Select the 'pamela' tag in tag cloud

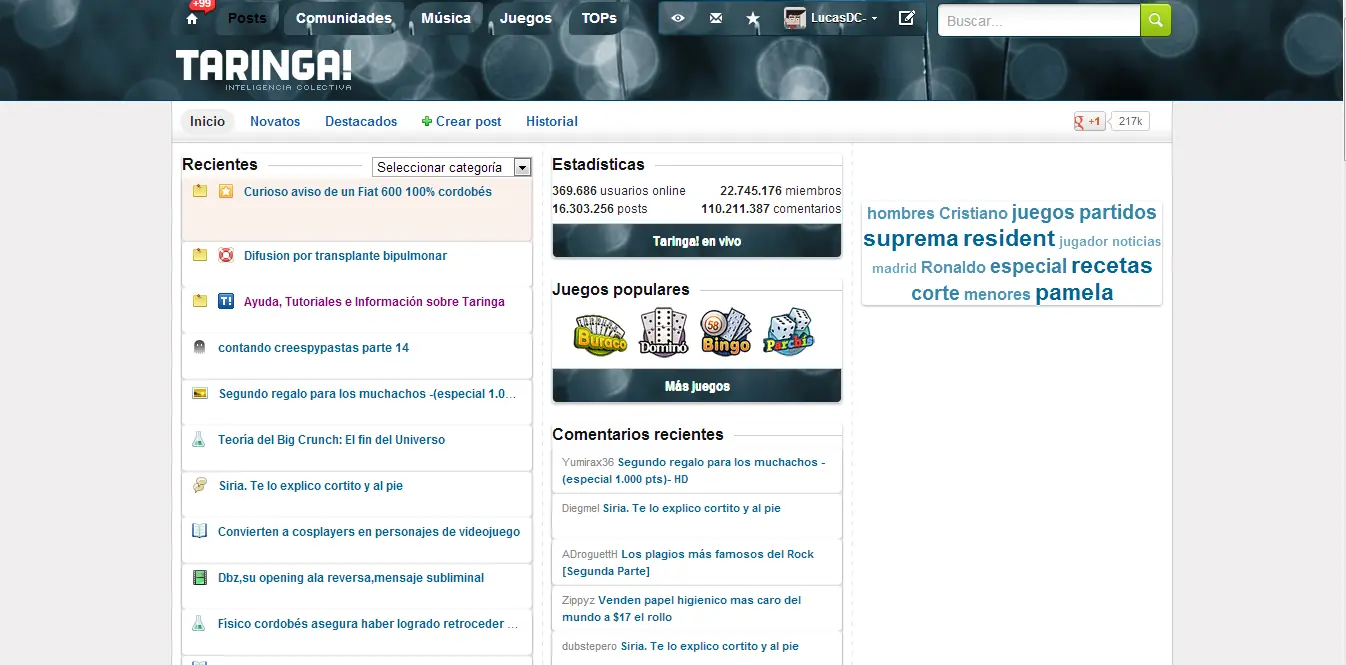[x=1074, y=293]
